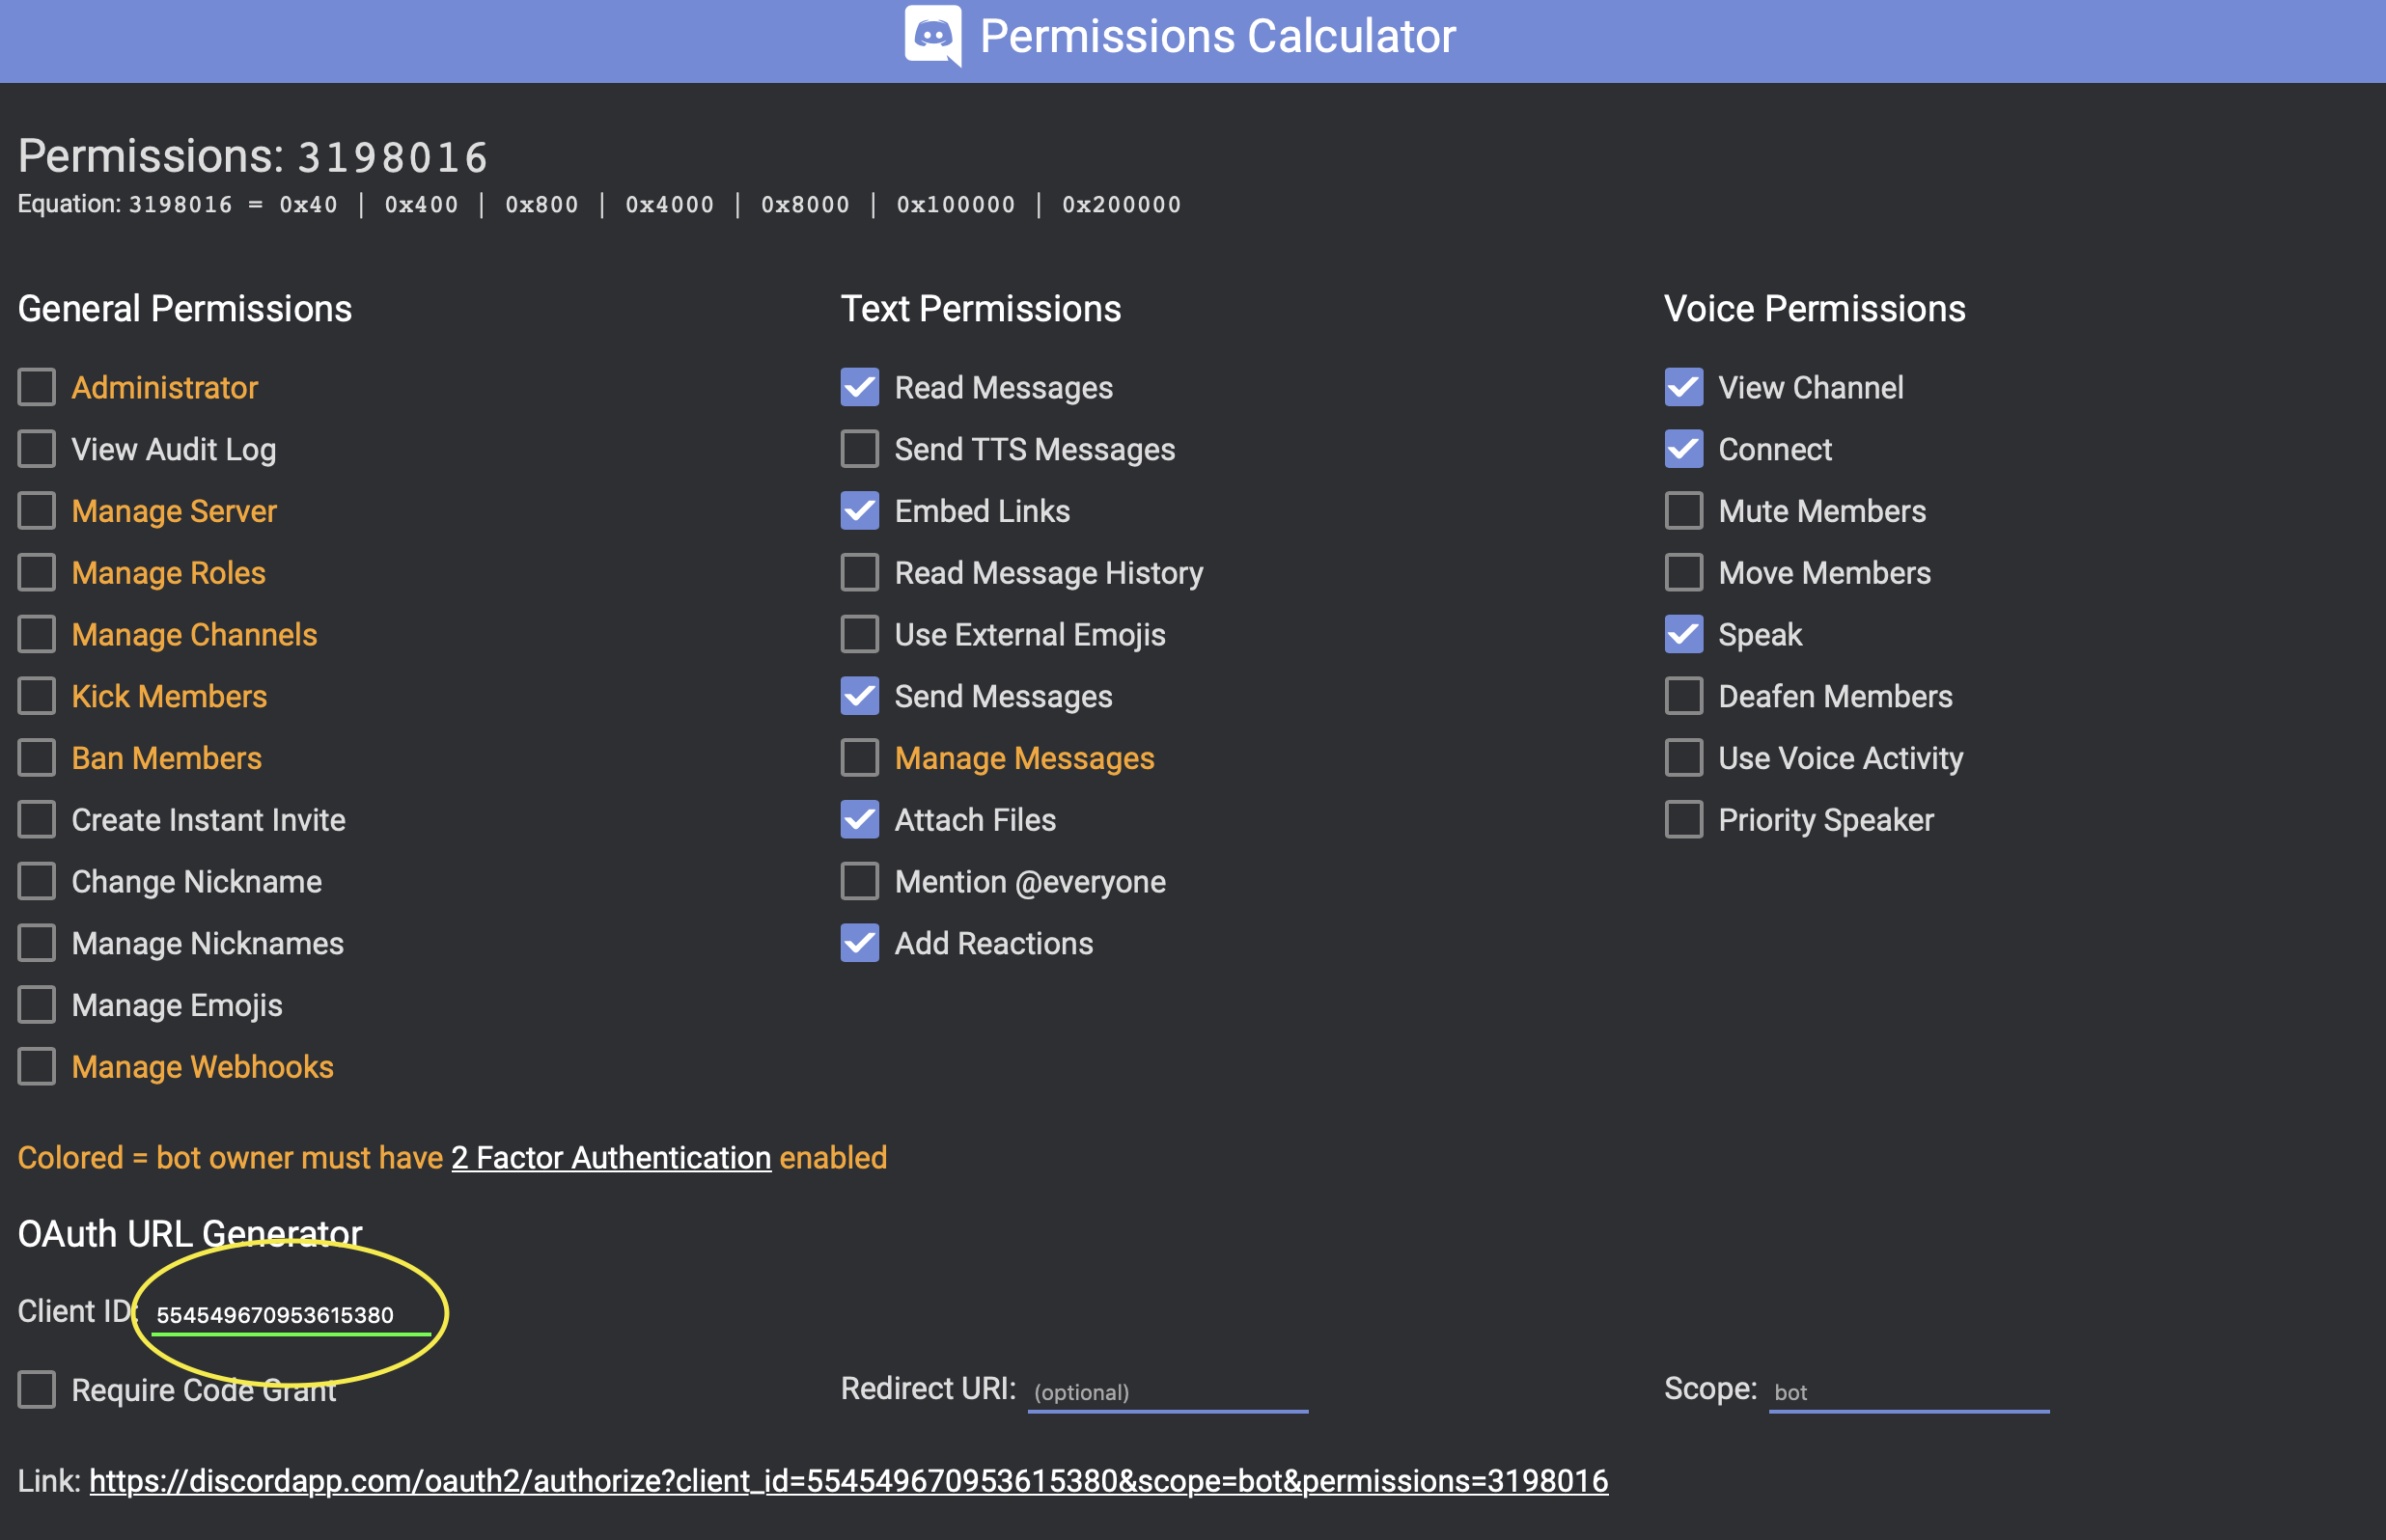2386x1540 pixels.
Task: Enable Mute Members voice permission
Action: click(1683, 511)
